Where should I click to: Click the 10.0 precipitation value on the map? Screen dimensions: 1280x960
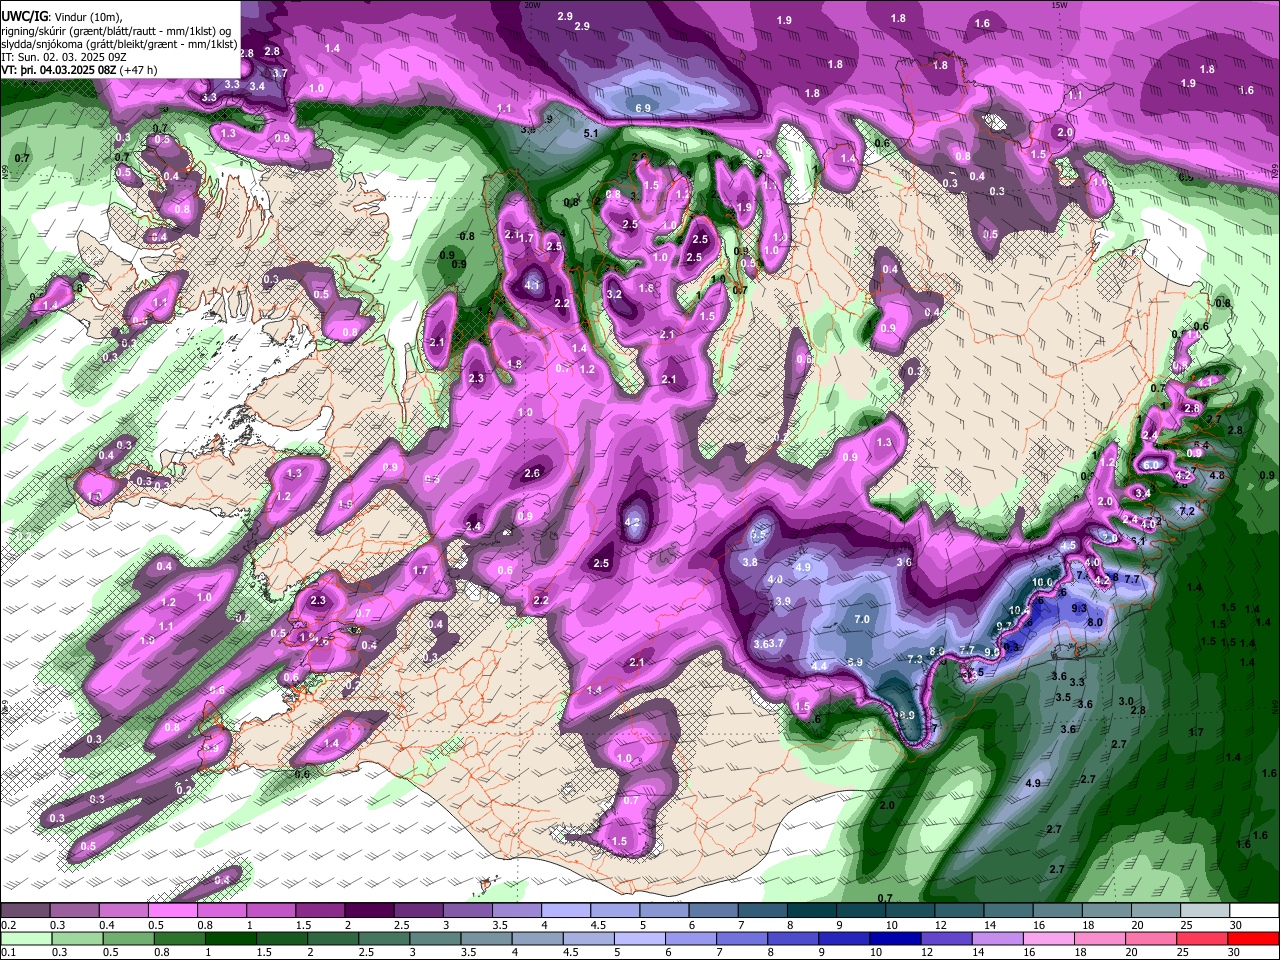(x=1043, y=582)
